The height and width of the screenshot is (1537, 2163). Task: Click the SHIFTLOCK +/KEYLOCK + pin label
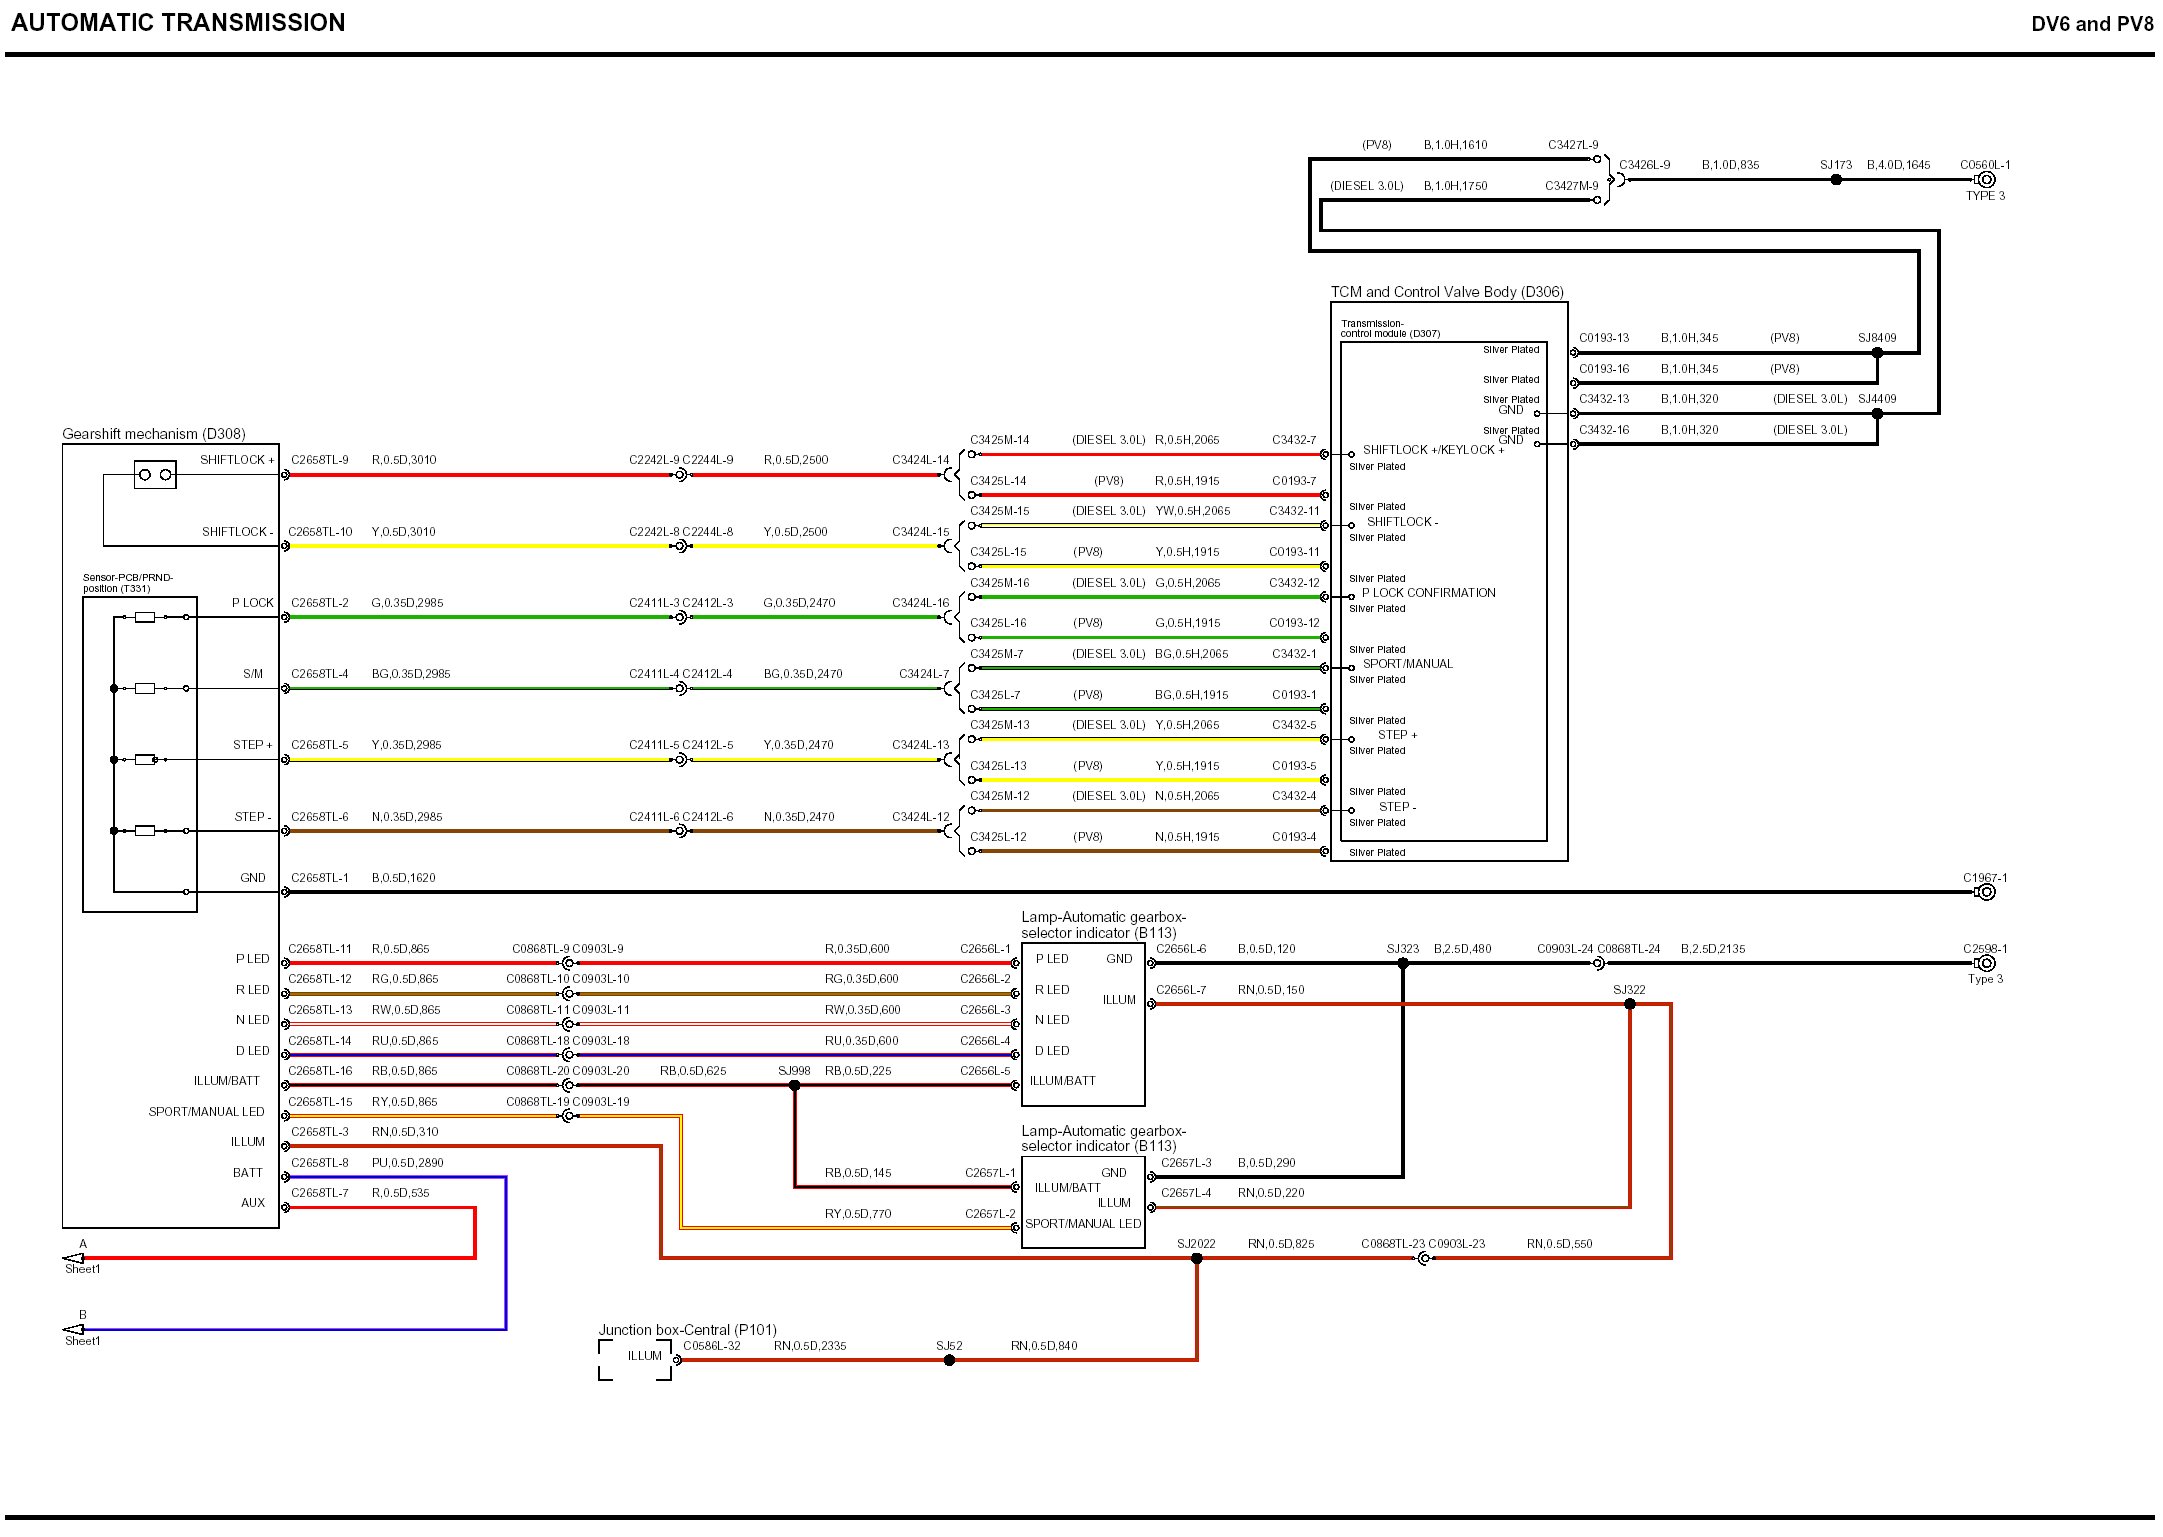[1433, 450]
